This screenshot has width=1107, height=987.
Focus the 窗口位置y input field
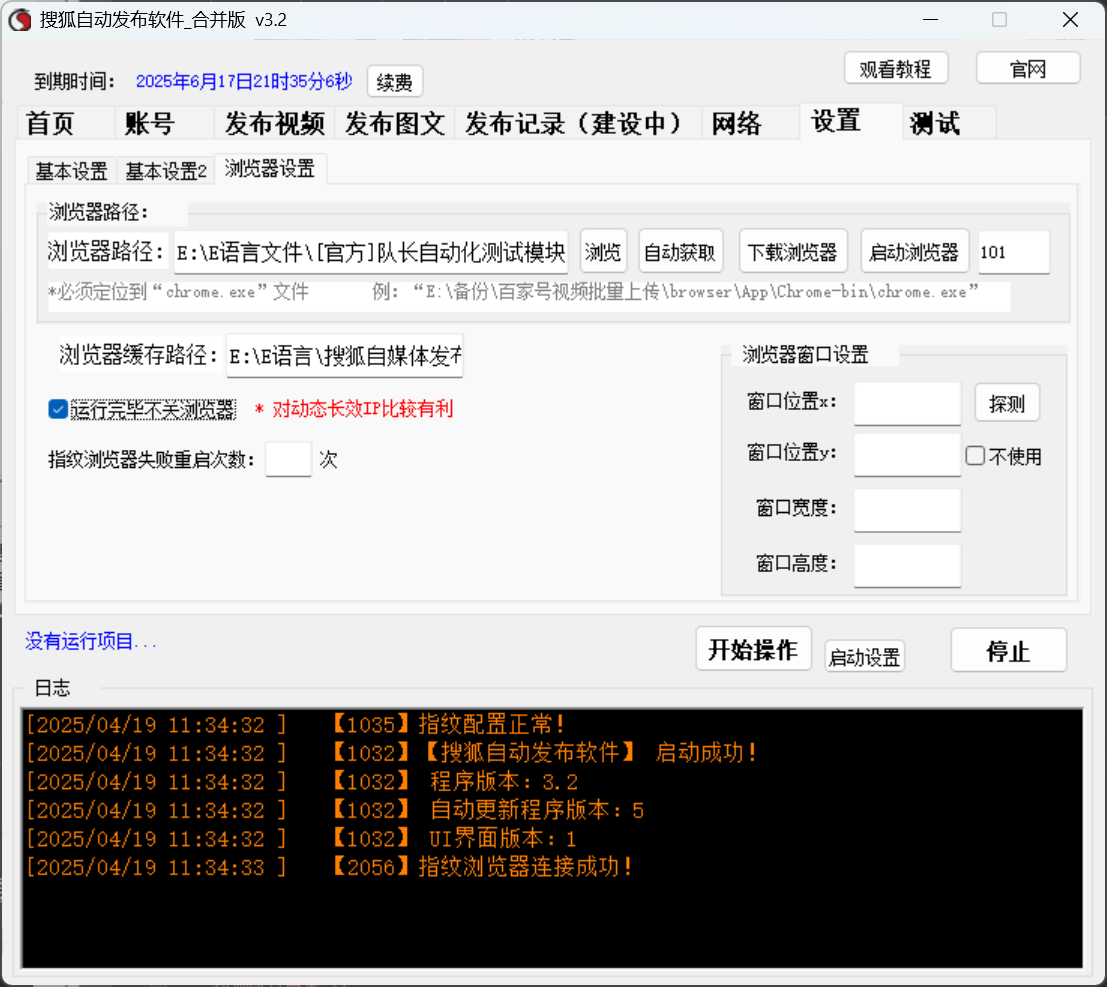tap(907, 455)
